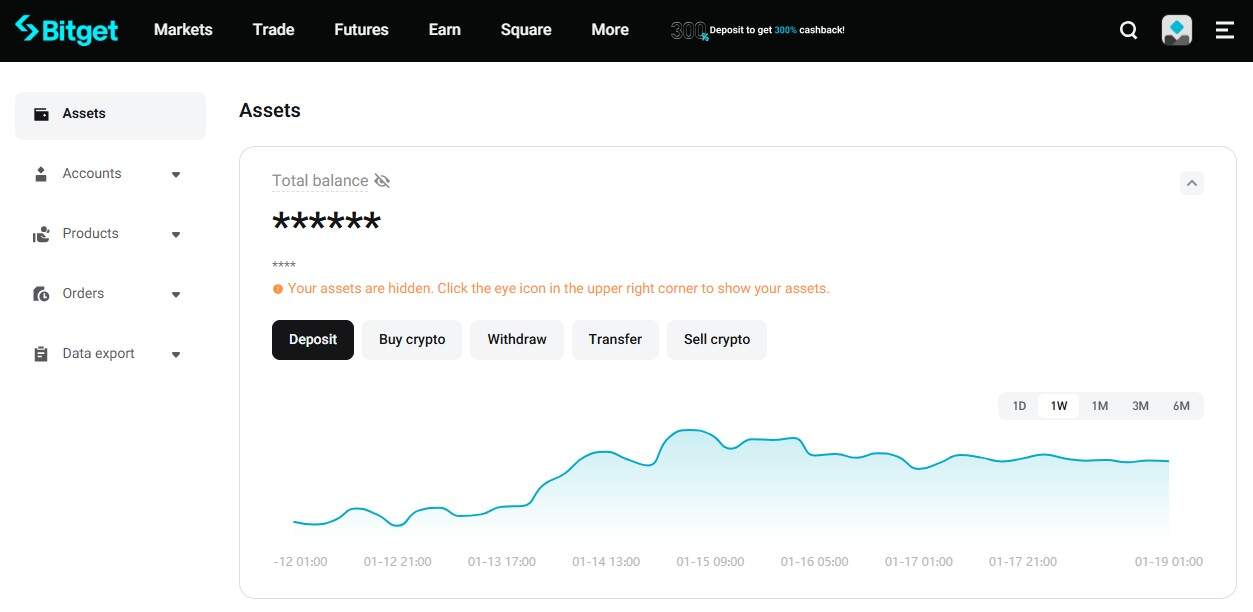Click the Assets wallet icon in sidebar
Viewport: 1253px width, 612px height.
(x=41, y=114)
